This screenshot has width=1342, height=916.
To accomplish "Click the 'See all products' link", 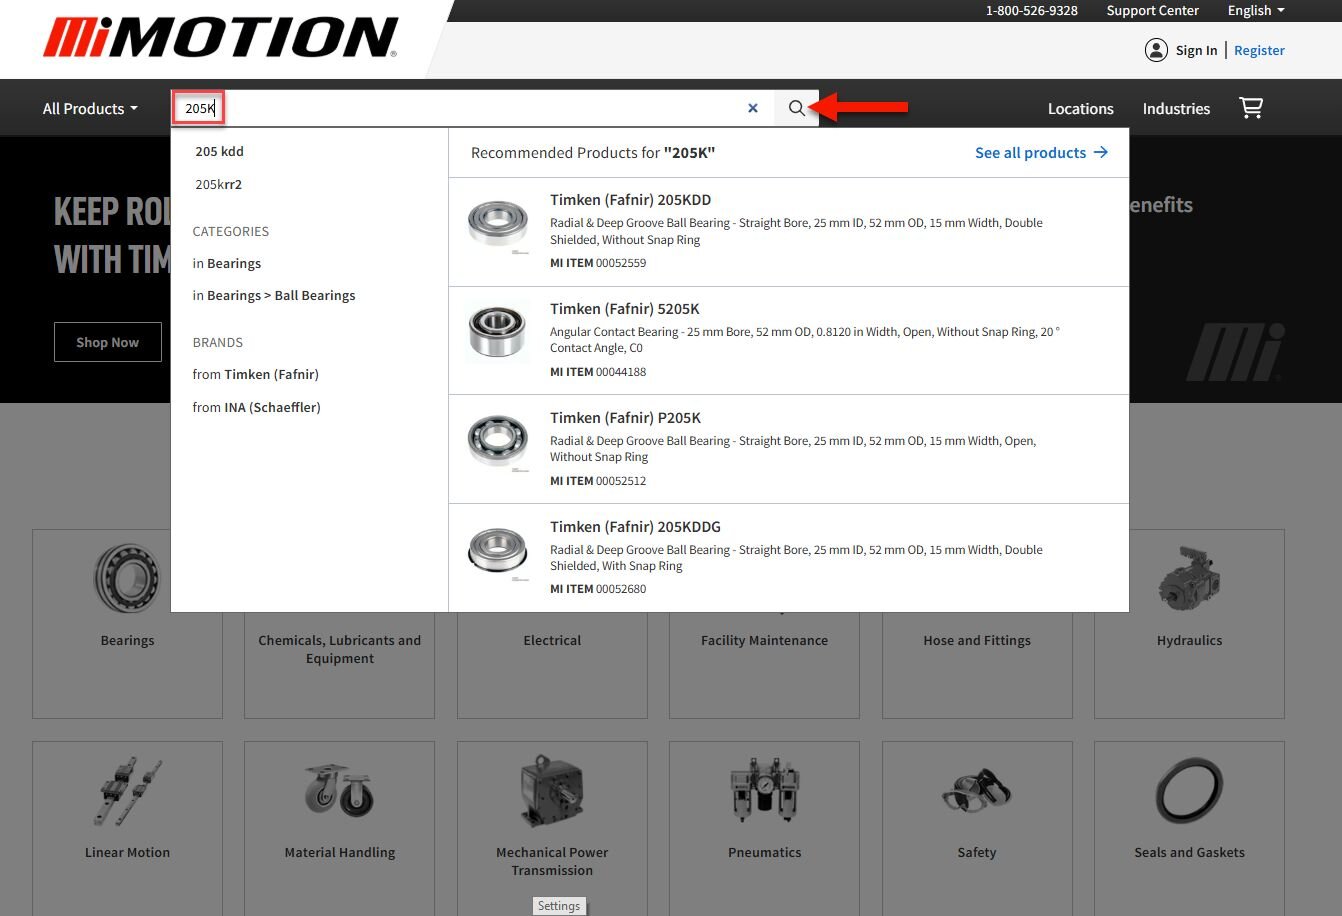I will click(x=1040, y=153).
